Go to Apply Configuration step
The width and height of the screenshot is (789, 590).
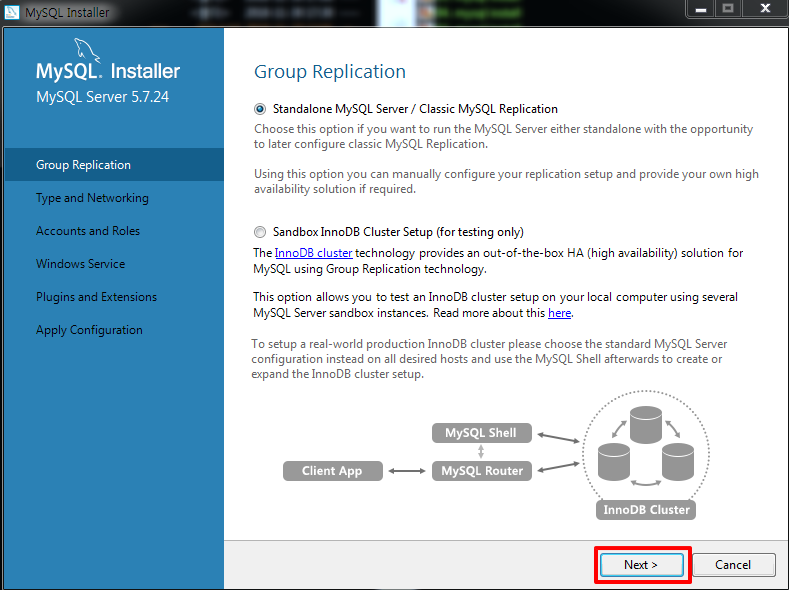pos(89,330)
